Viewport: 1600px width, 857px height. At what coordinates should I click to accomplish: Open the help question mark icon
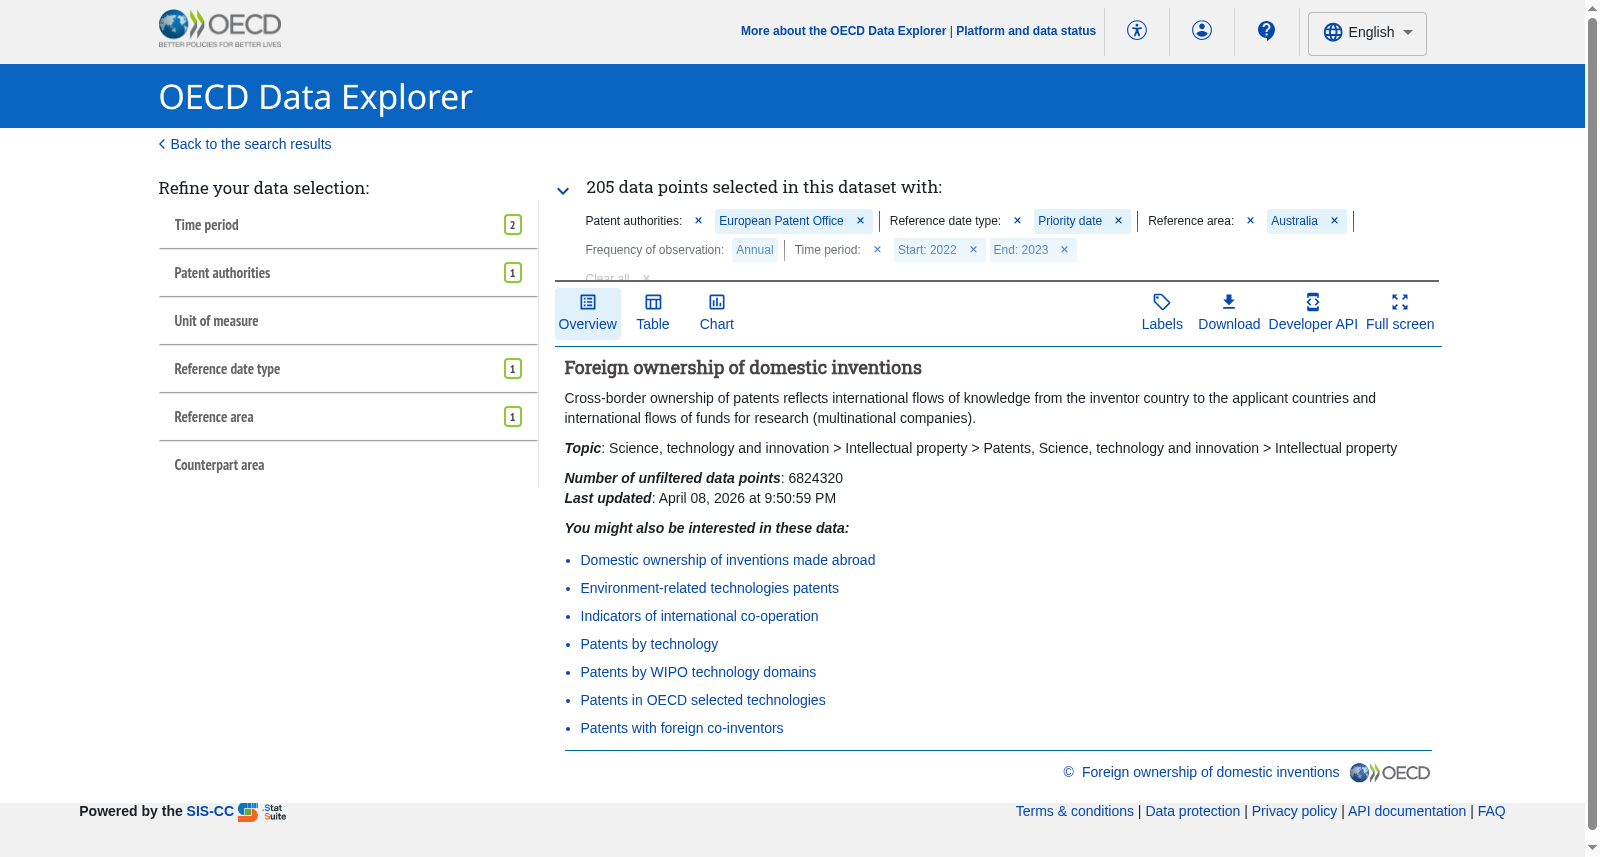[x=1267, y=31]
